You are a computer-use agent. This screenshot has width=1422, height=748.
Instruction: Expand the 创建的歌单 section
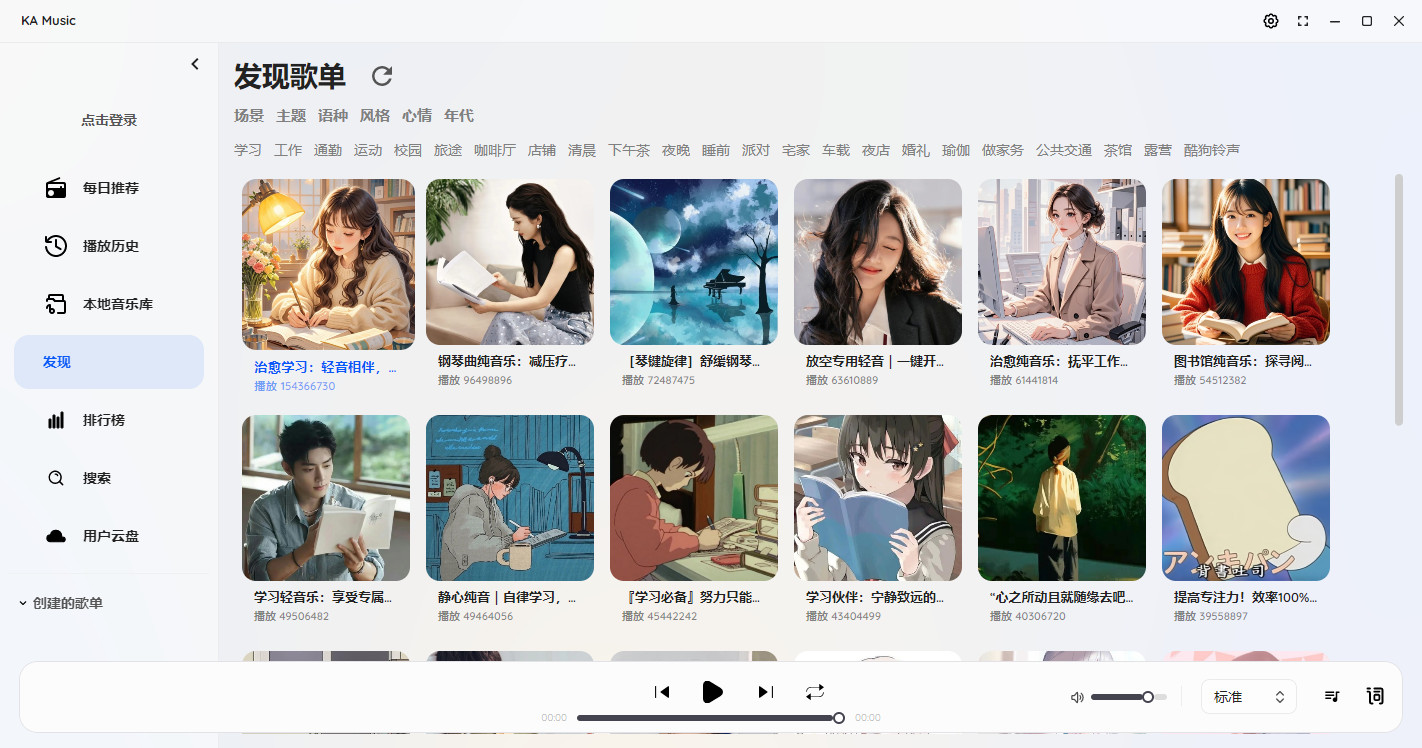61,603
